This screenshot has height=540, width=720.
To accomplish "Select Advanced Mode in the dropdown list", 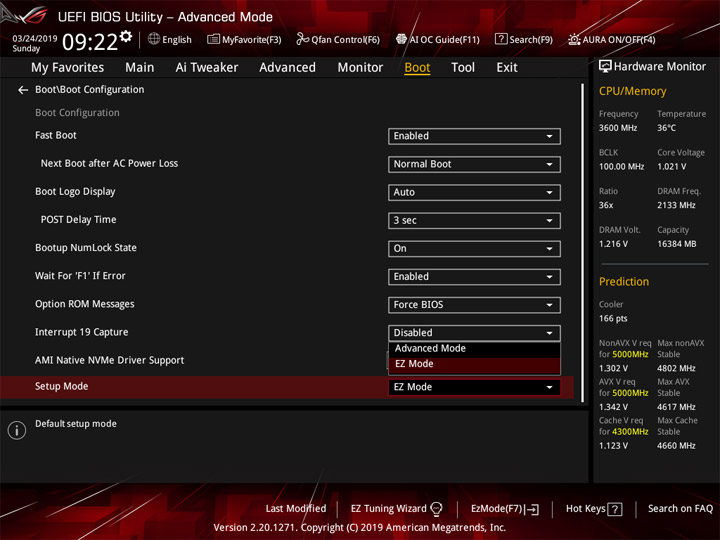I will [x=474, y=349].
